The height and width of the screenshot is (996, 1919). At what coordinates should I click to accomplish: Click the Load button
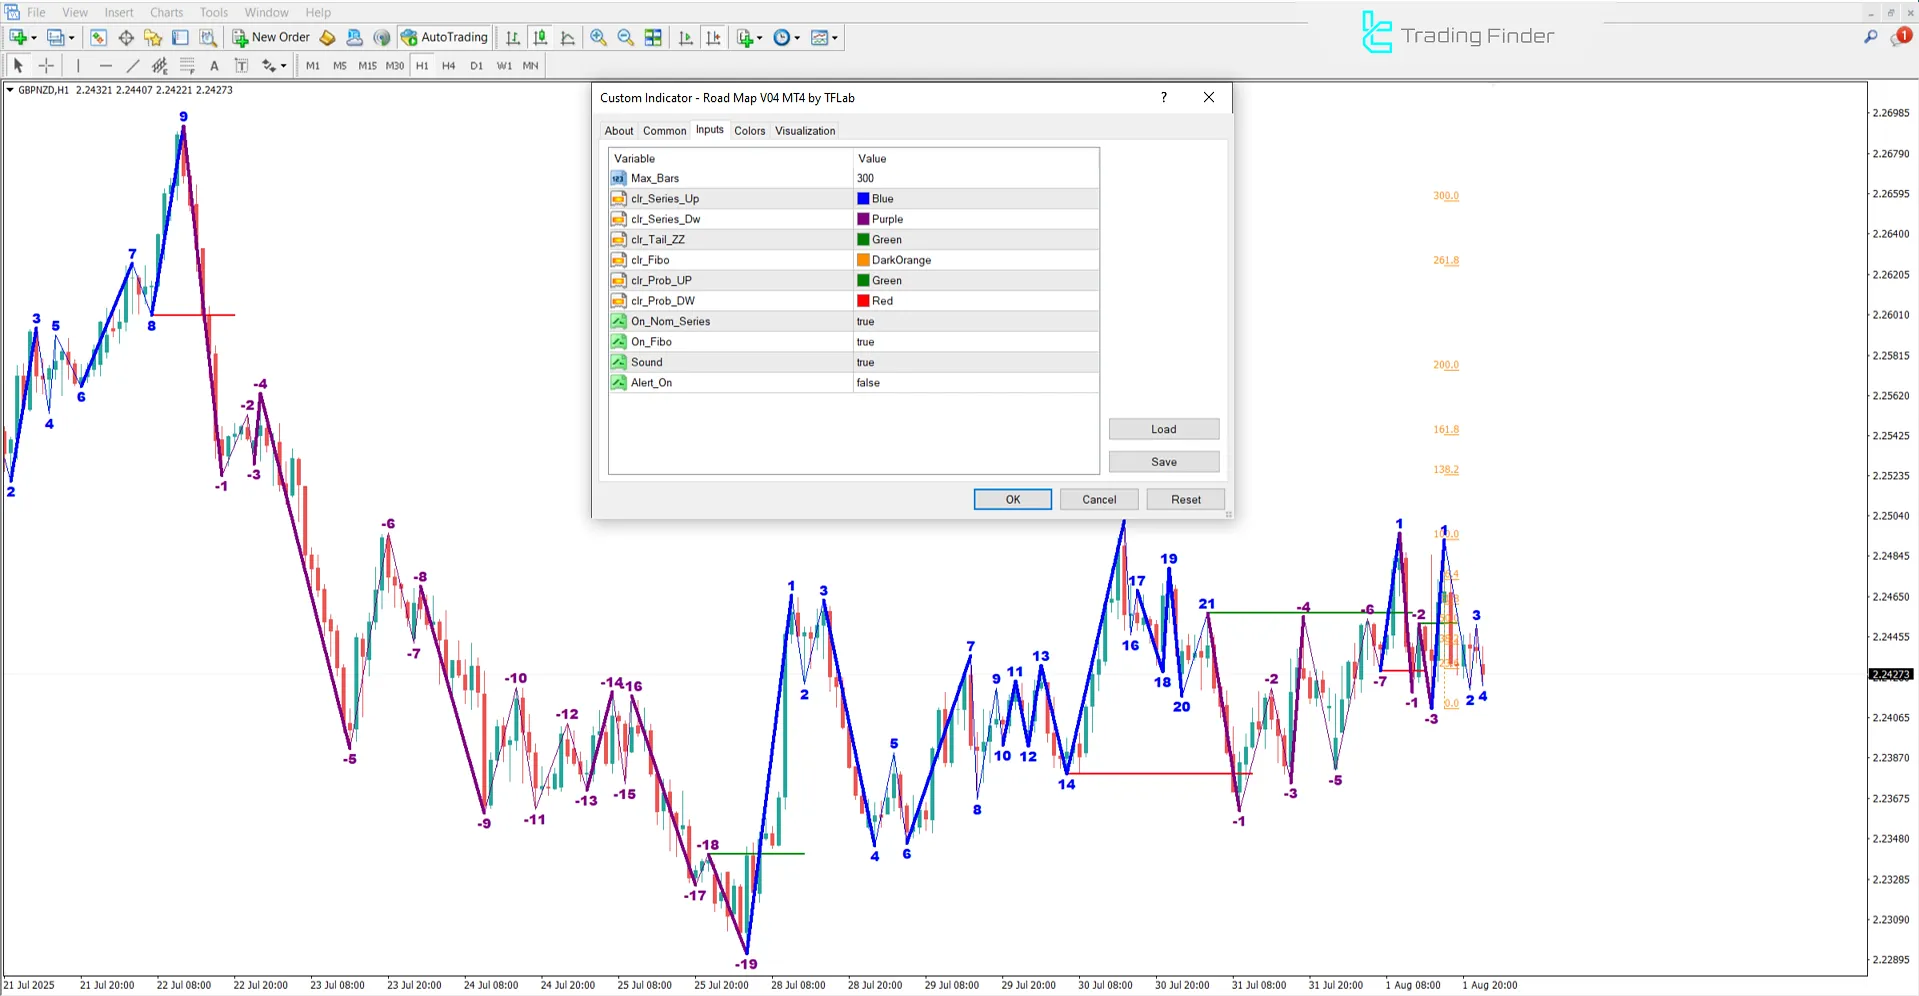coord(1163,428)
